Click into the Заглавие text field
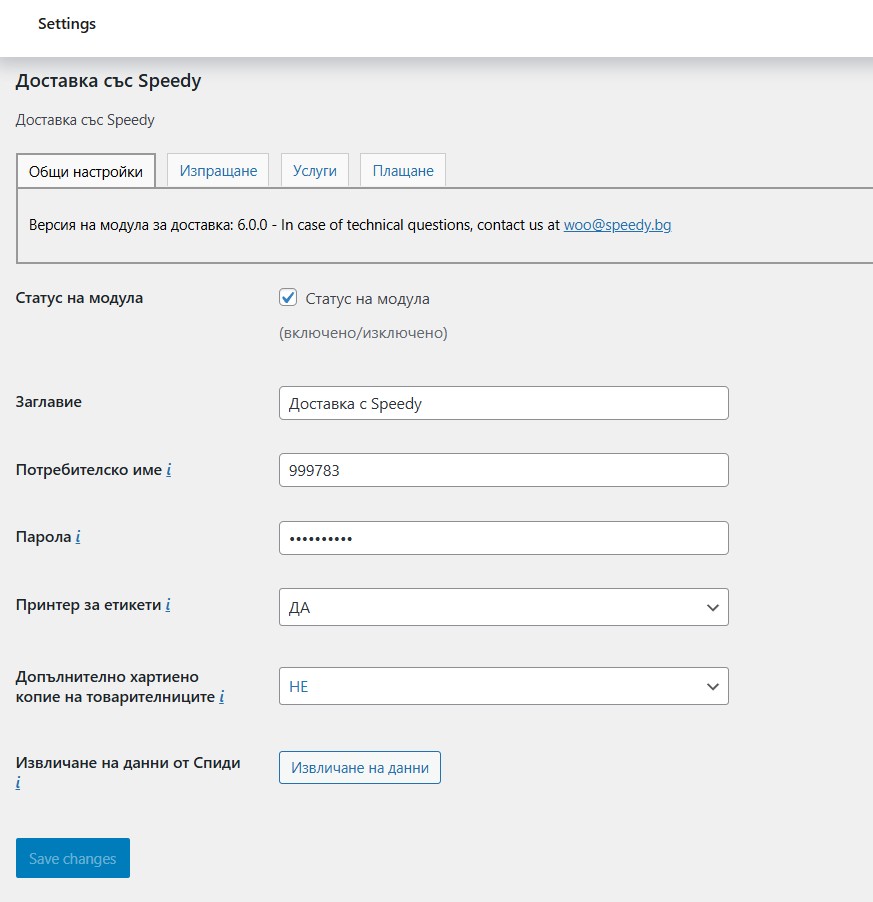 (503, 403)
